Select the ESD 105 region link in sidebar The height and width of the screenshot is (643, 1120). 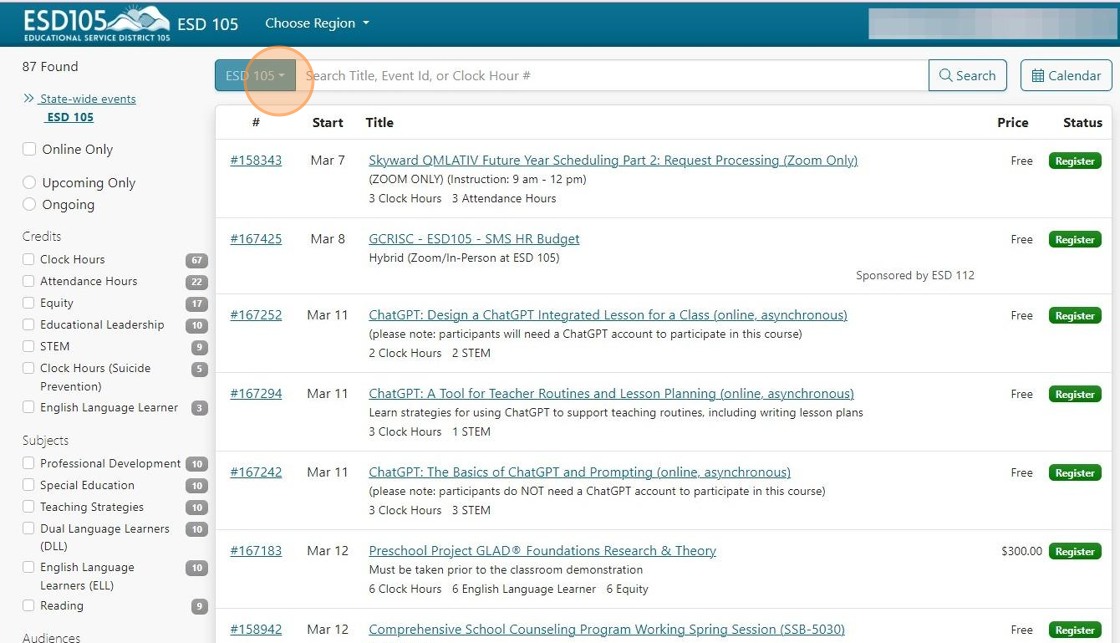point(70,117)
